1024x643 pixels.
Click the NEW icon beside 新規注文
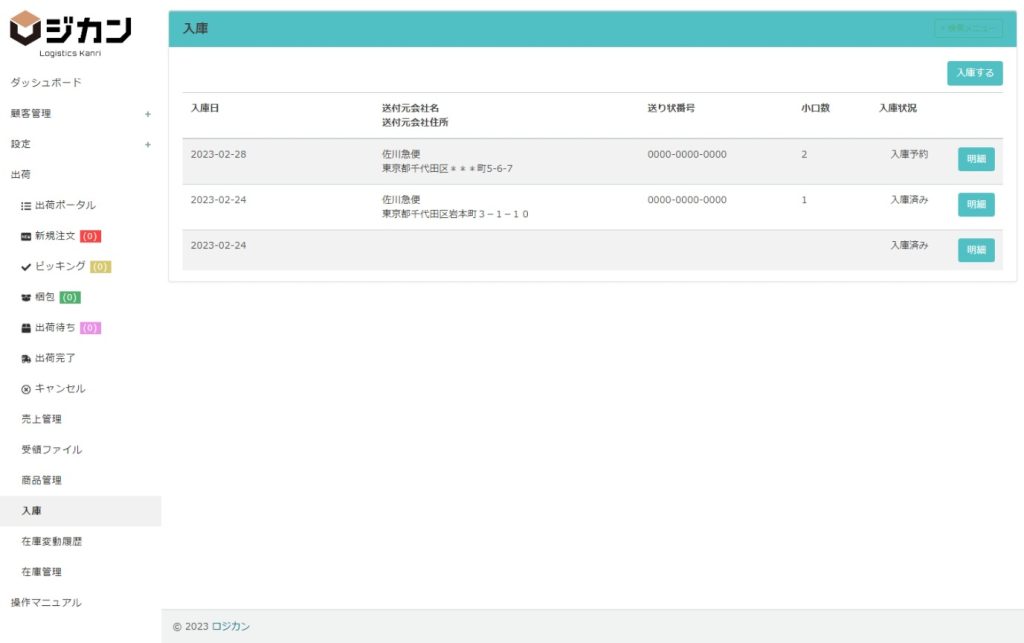click(26, 237)
